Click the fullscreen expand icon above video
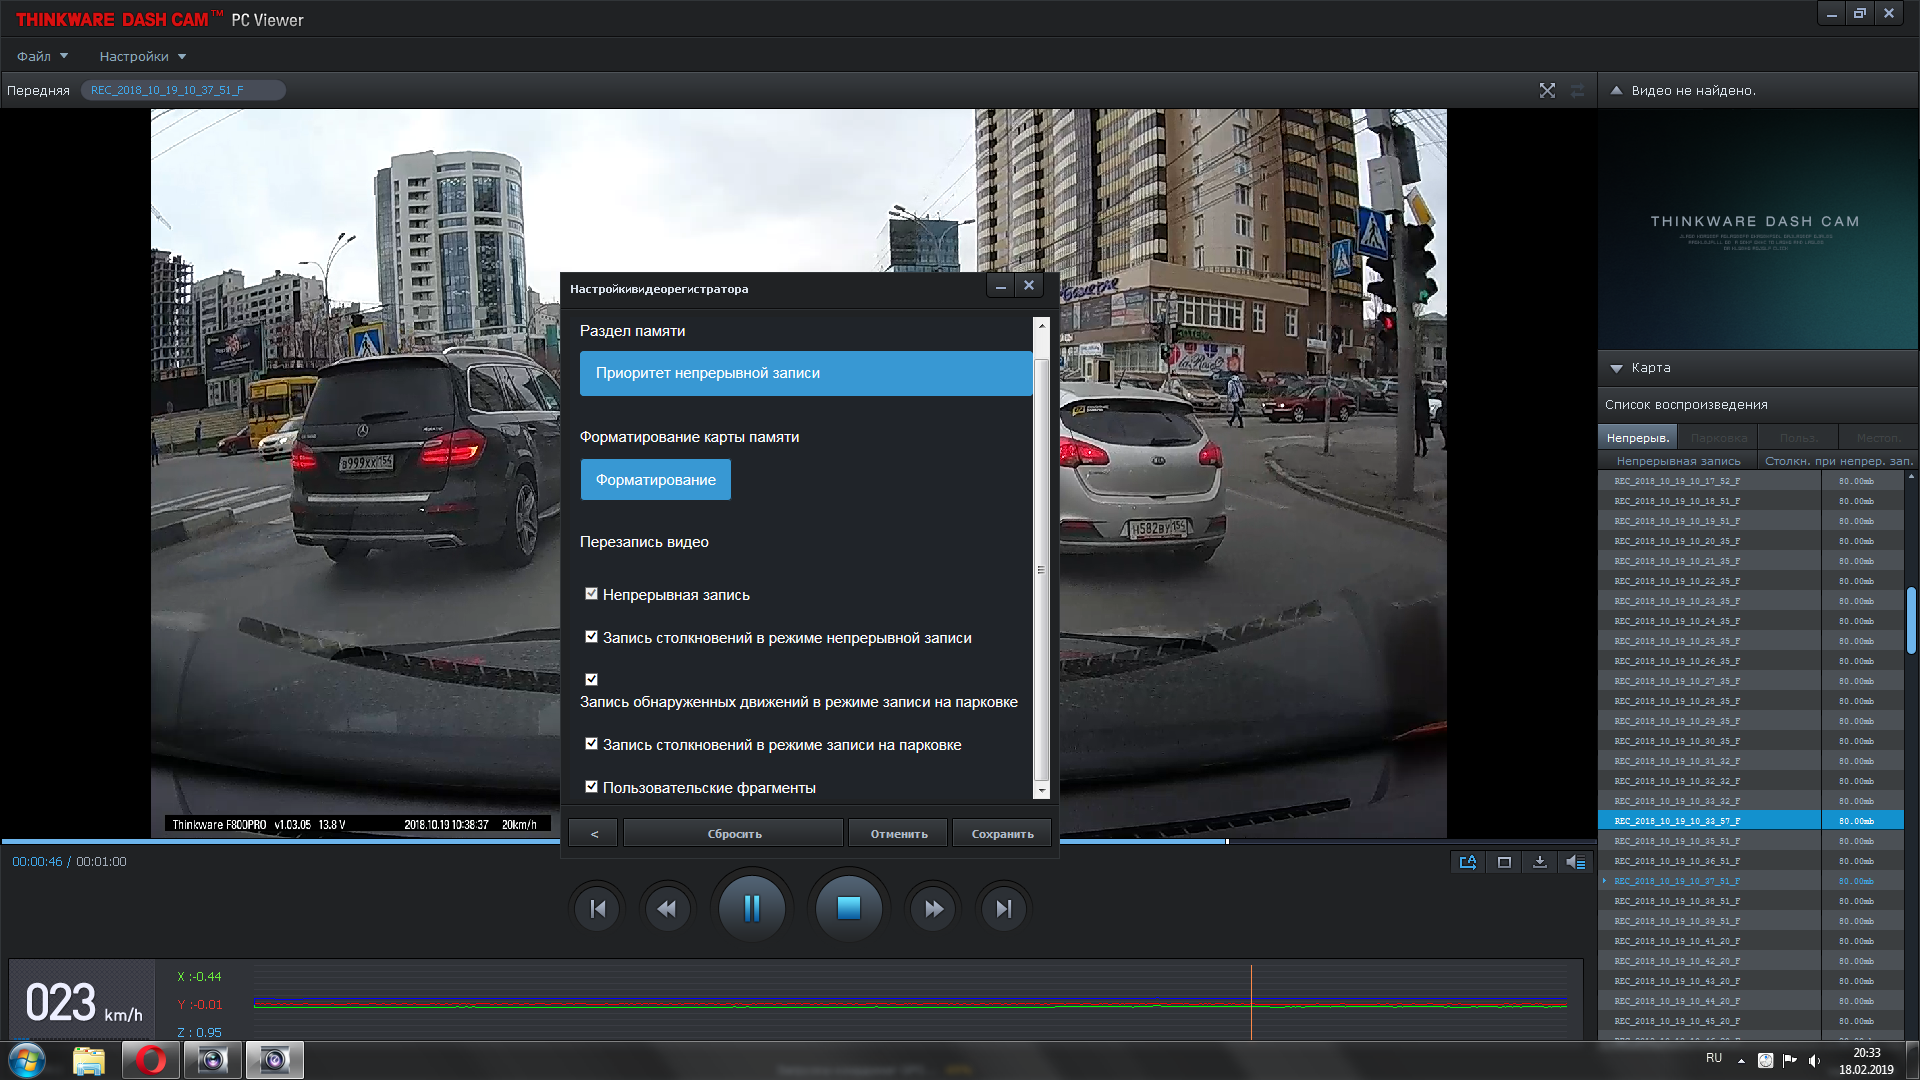This screenshot has height=1080, width=1920. (1547, 90)
